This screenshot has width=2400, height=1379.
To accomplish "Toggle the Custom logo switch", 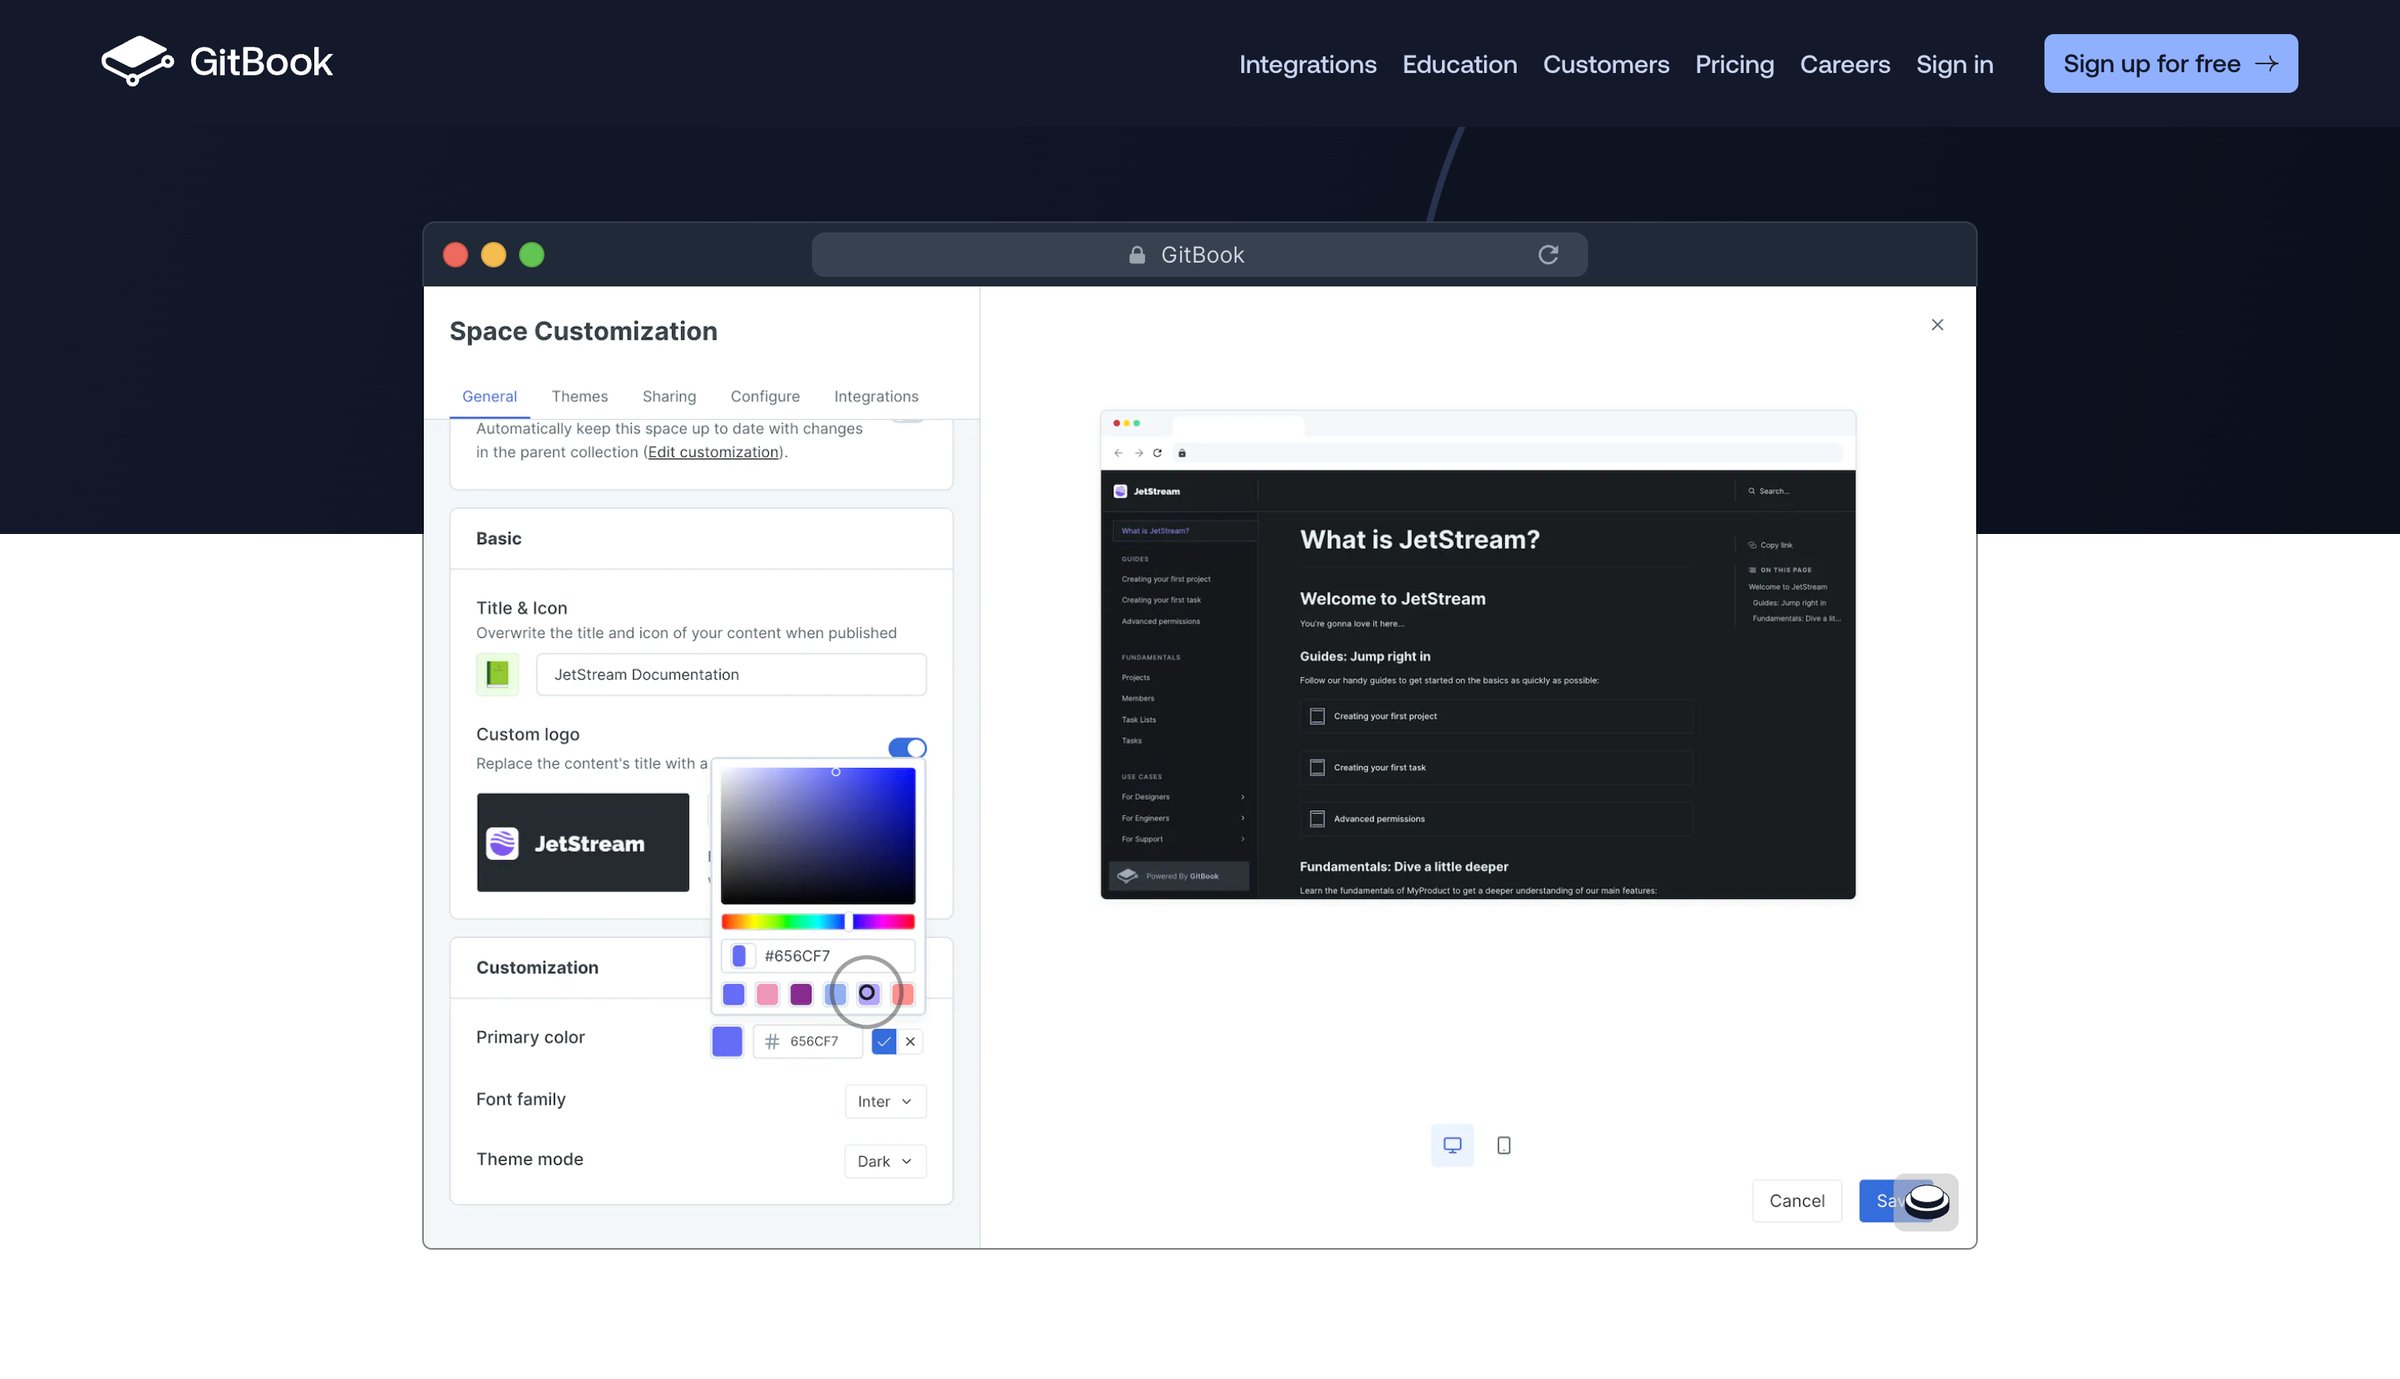I will tap(907, 747).
